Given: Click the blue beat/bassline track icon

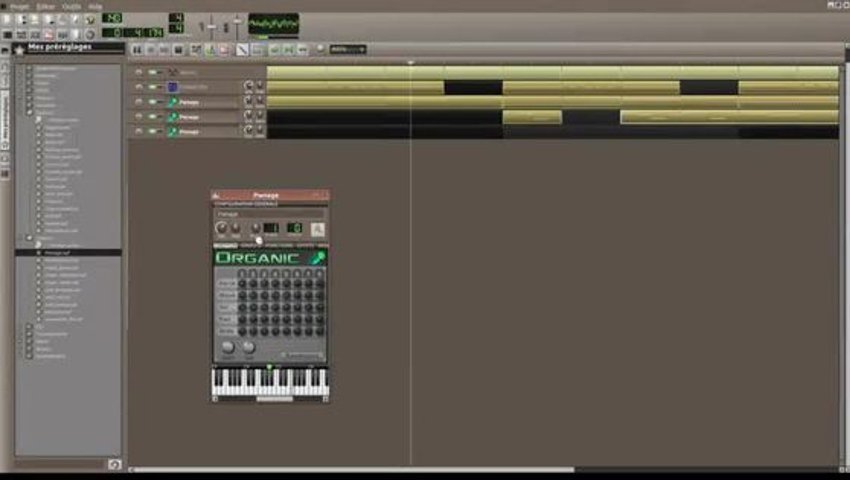Looking at the screenshot, I should [172, 87].
